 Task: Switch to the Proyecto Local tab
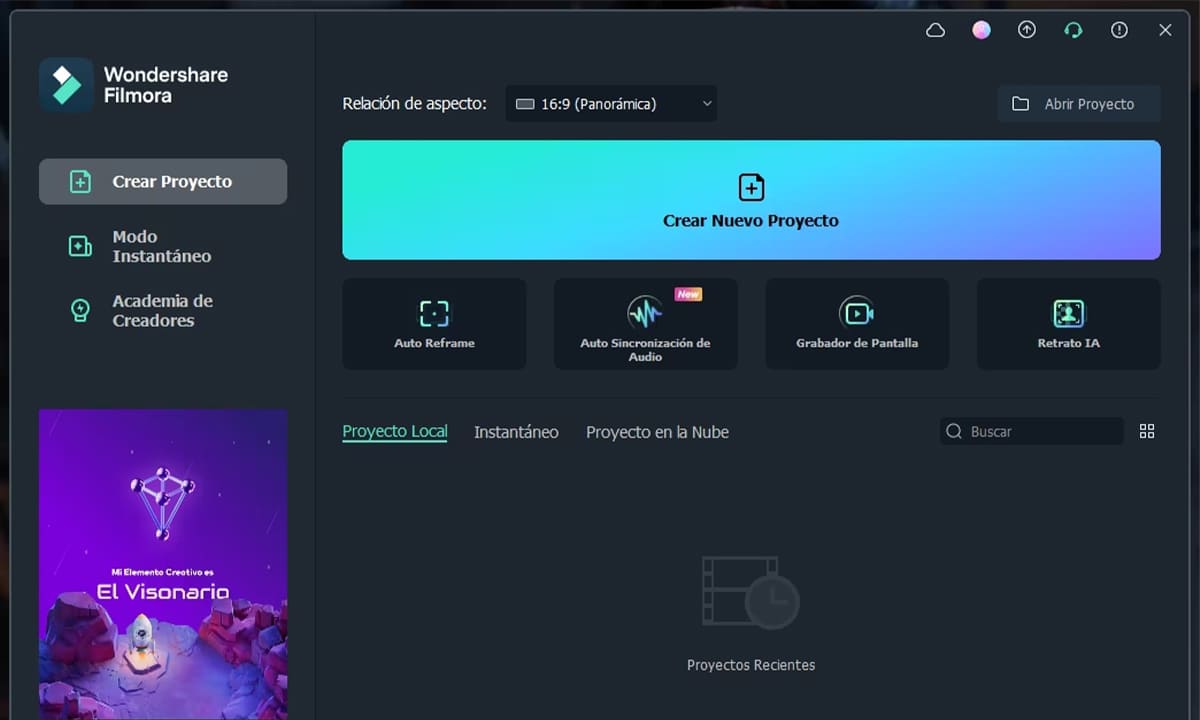395,432
